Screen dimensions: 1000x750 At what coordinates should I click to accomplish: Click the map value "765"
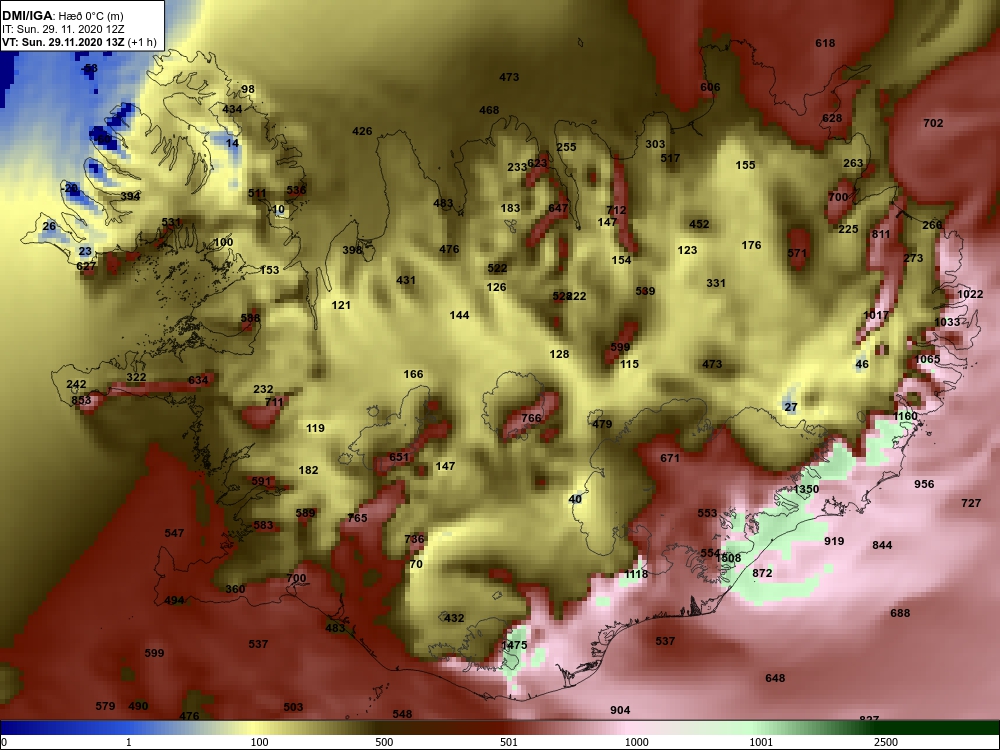pyautogui.click(x=357, y=518)
